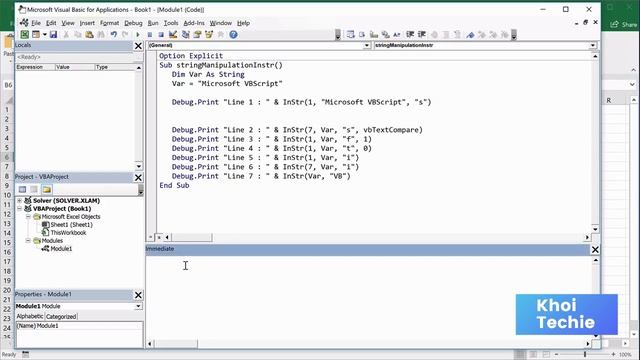Viewport: 640px width, 360px height.
Task: Click the Excel Share button behind VBA window
Action: click(624, 24)
